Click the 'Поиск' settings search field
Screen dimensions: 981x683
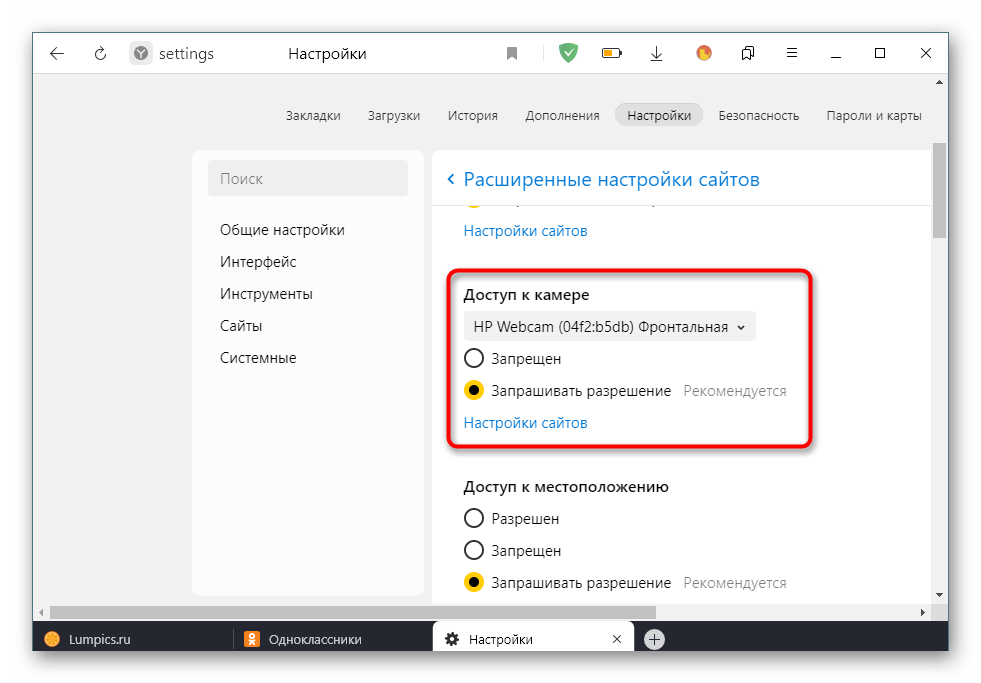(x=307, y=179)
